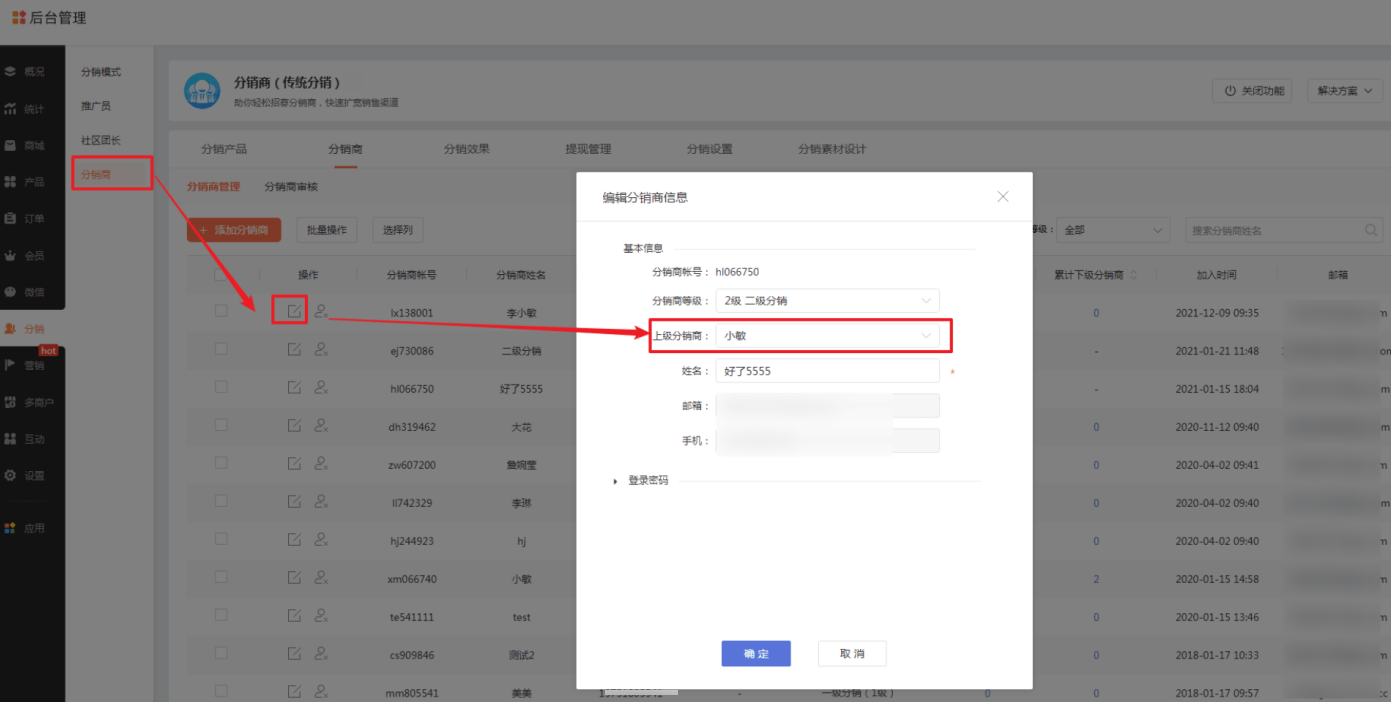Check the box for row xm066740
The image size is (1391, 702).
[221, 577]
